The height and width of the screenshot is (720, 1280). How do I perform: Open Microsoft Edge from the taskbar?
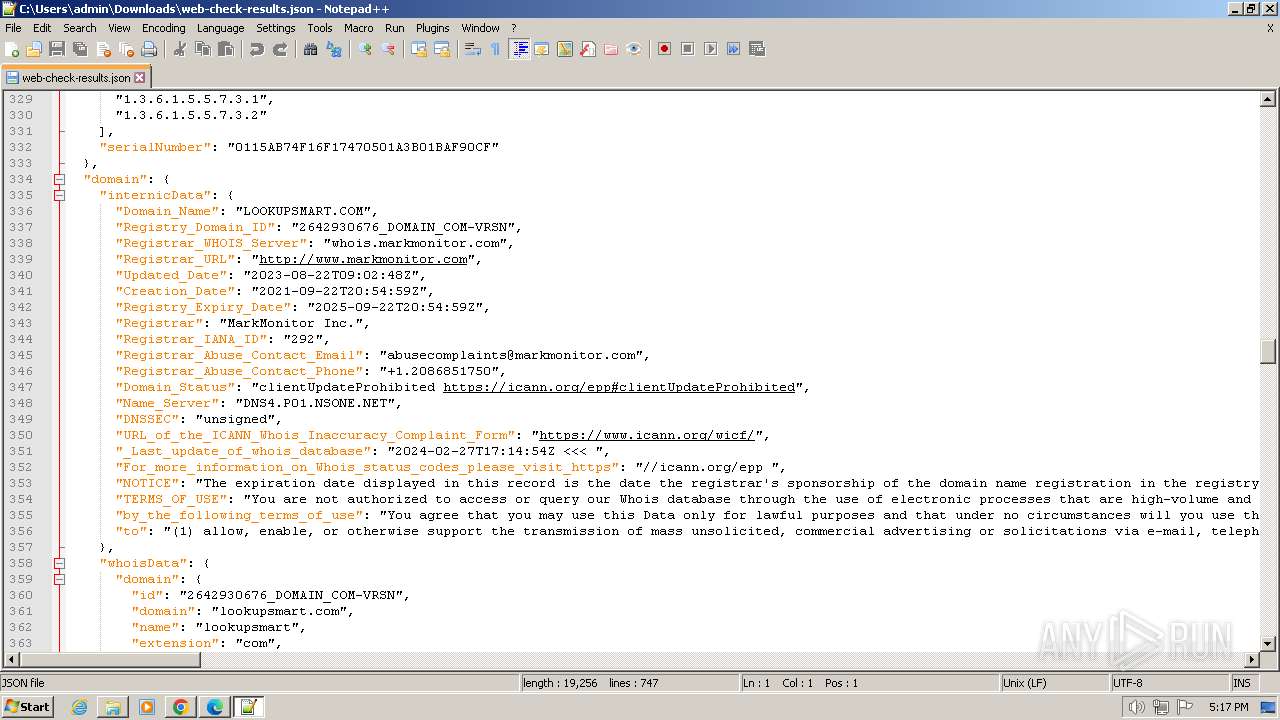point(214,707)
